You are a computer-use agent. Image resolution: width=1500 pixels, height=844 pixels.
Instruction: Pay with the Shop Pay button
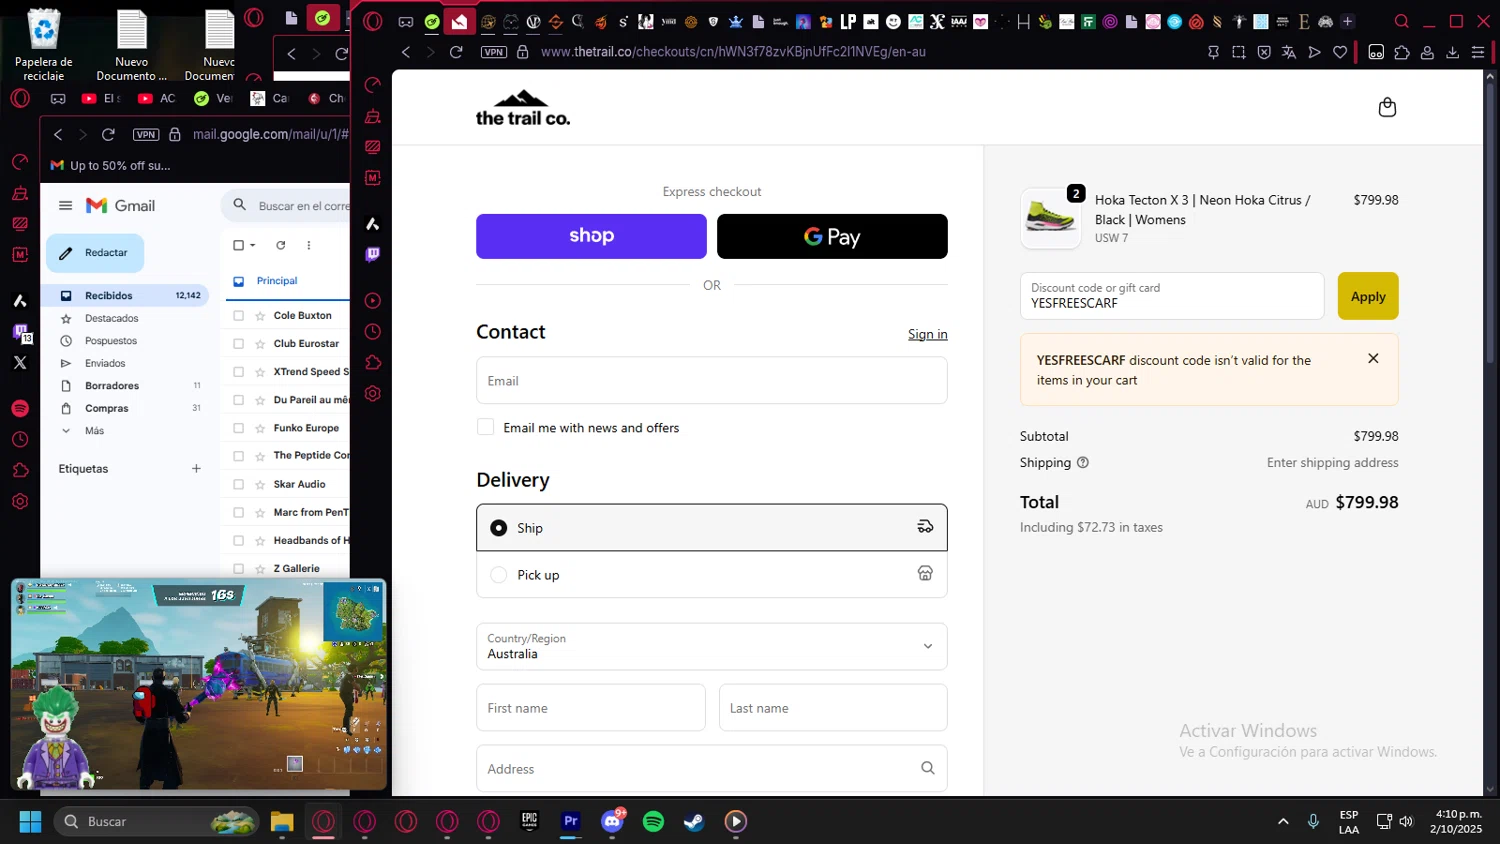point(591,236)
